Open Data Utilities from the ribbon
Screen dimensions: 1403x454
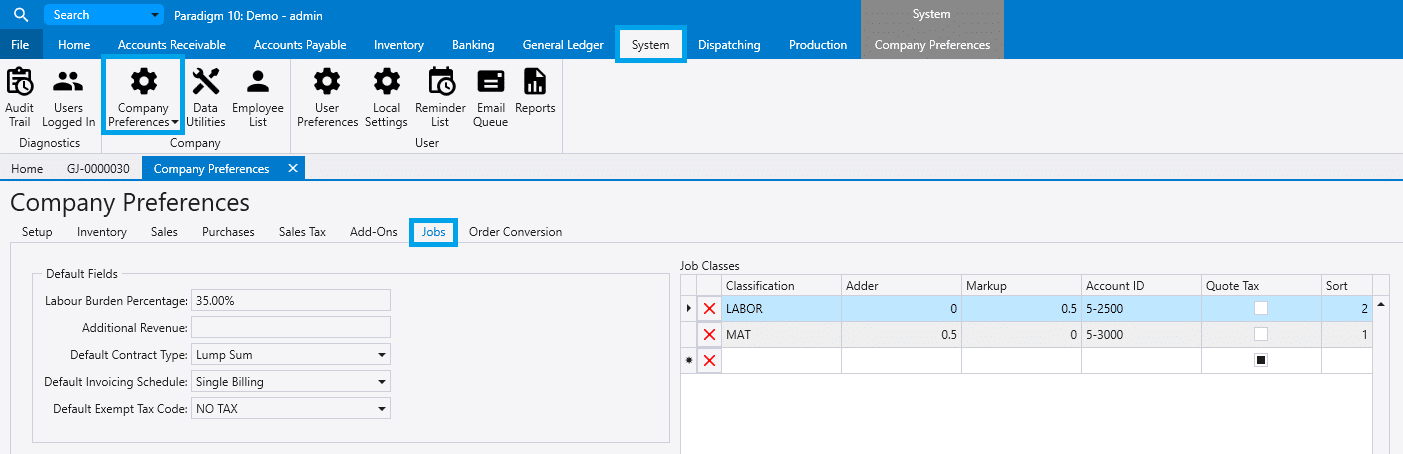(x=205, y=98)
